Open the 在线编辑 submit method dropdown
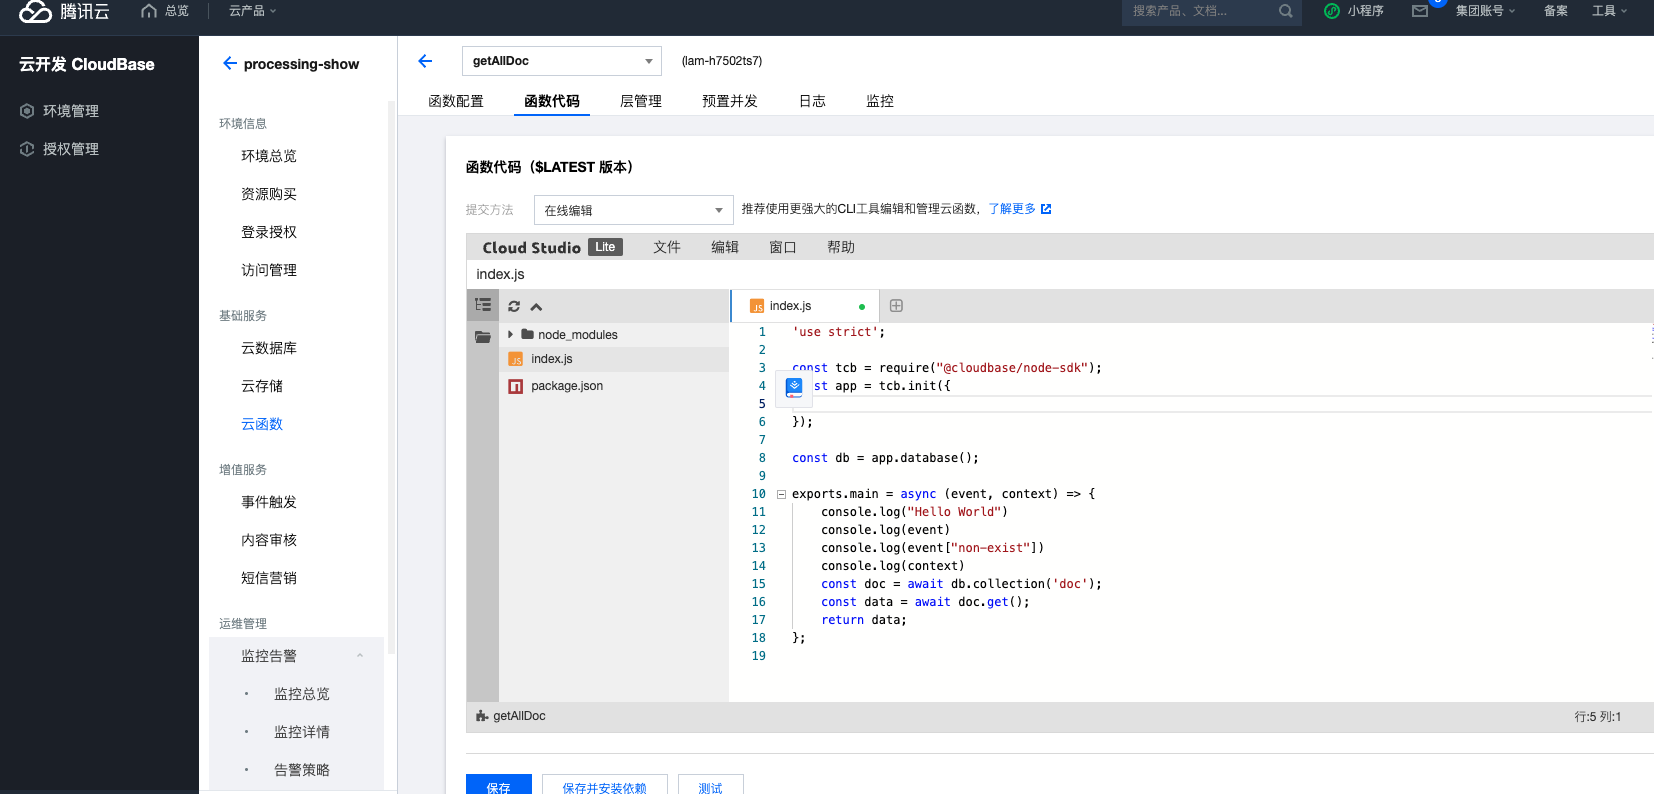Screen dimensions: 1654x794 point(634,210)
